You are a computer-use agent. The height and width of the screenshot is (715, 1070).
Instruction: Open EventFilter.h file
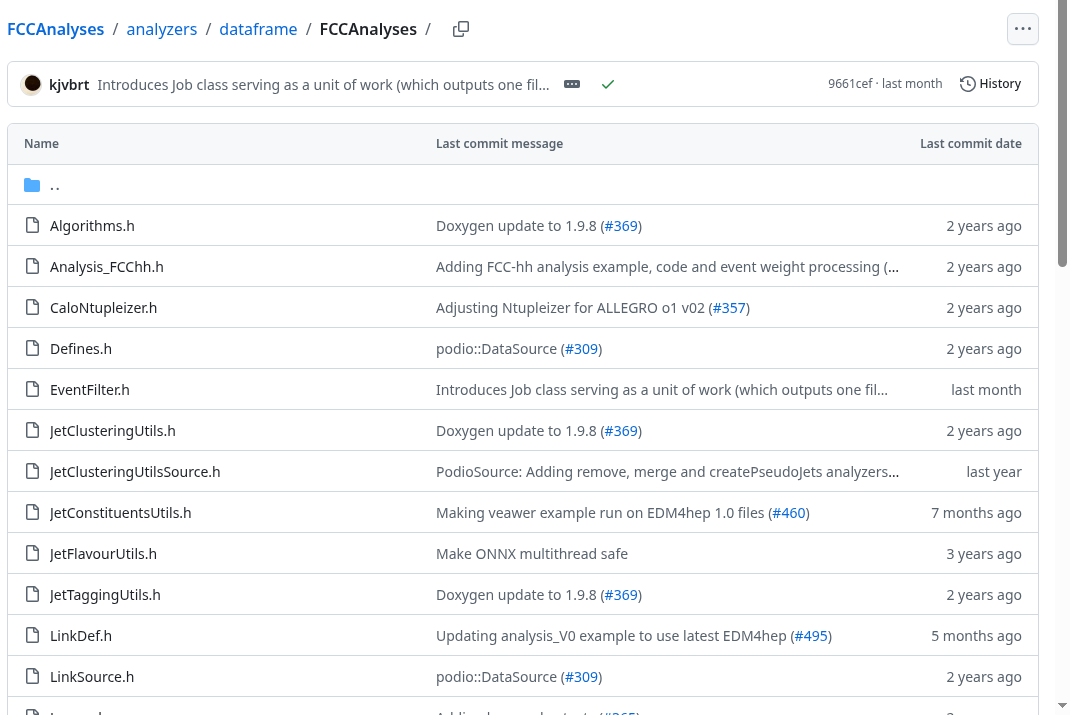(x=89, y=390)
